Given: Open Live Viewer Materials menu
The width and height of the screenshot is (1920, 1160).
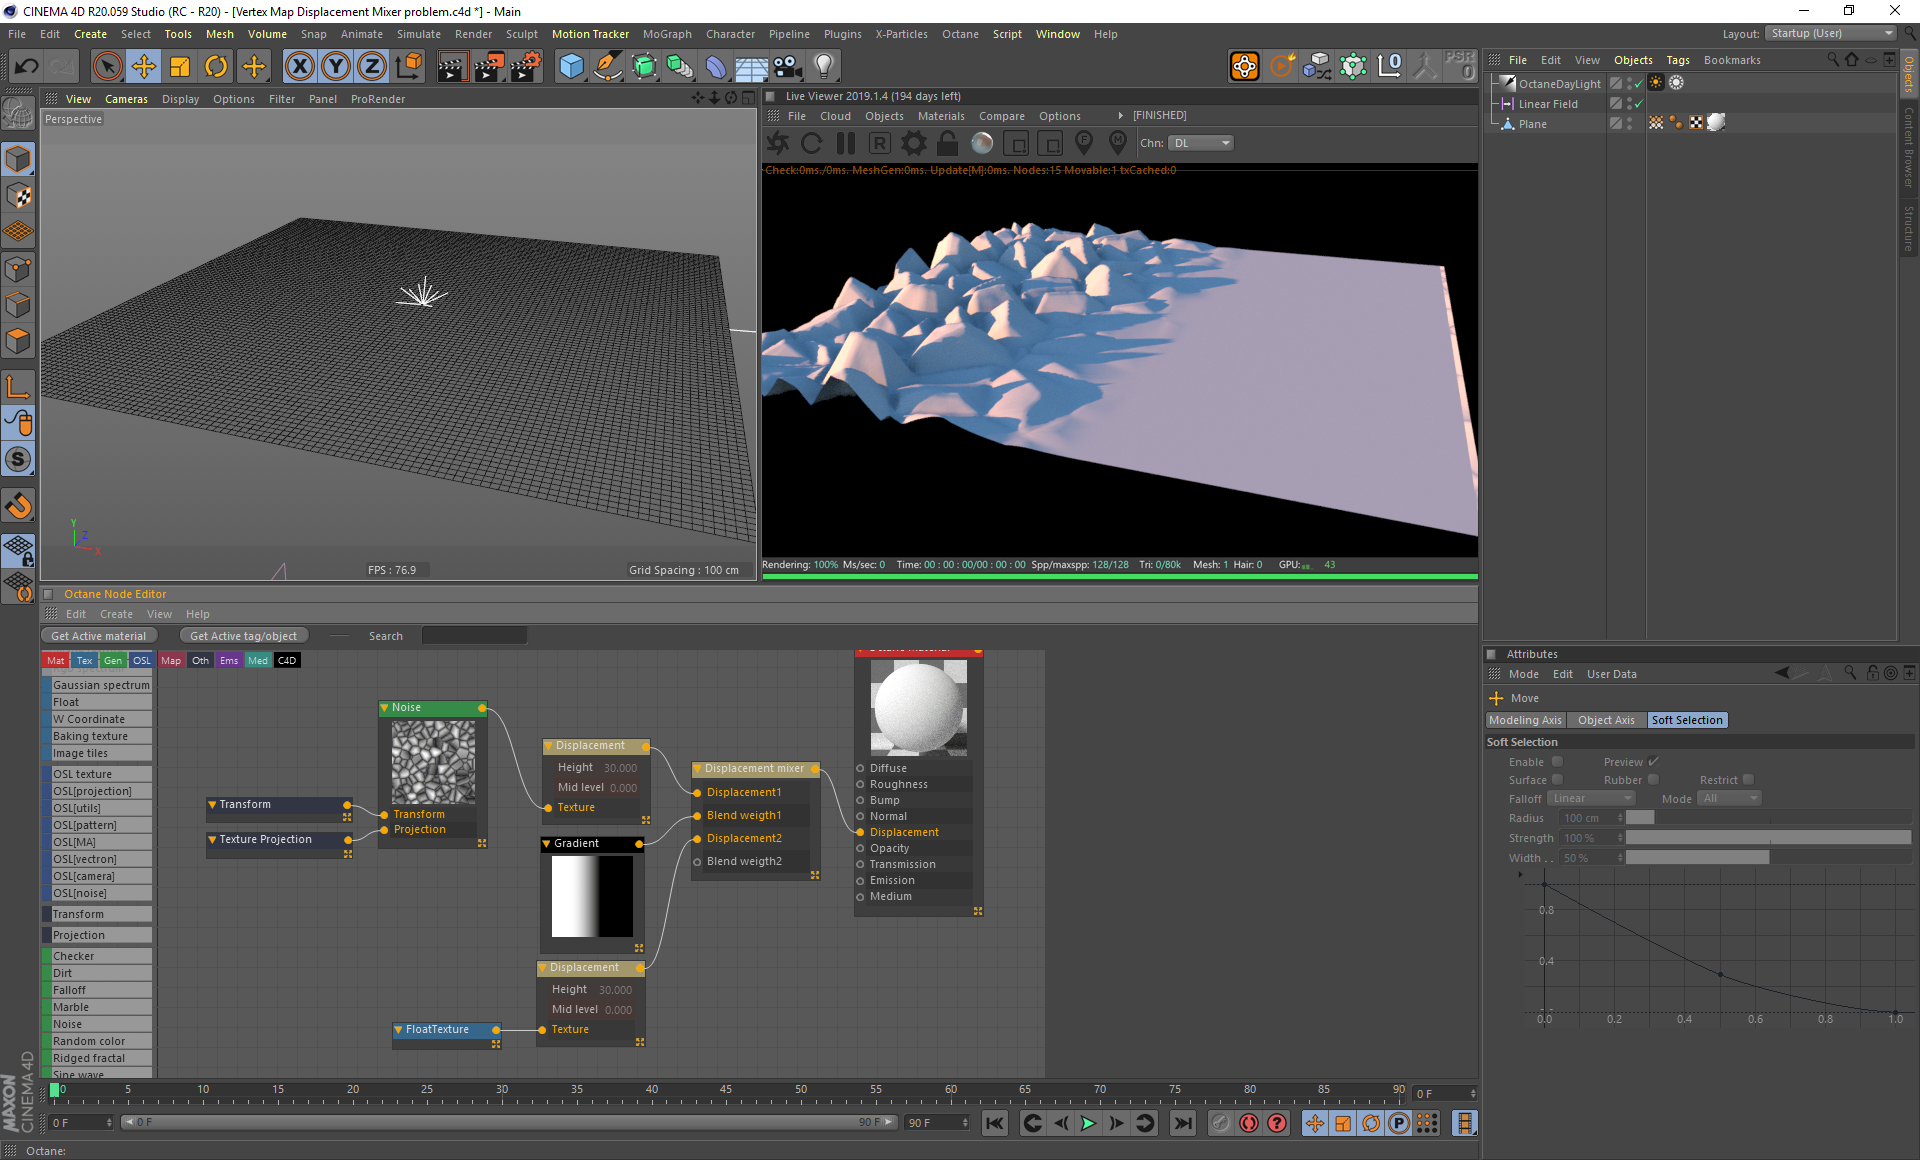Looking at the screenshot, I should point(941,116).
